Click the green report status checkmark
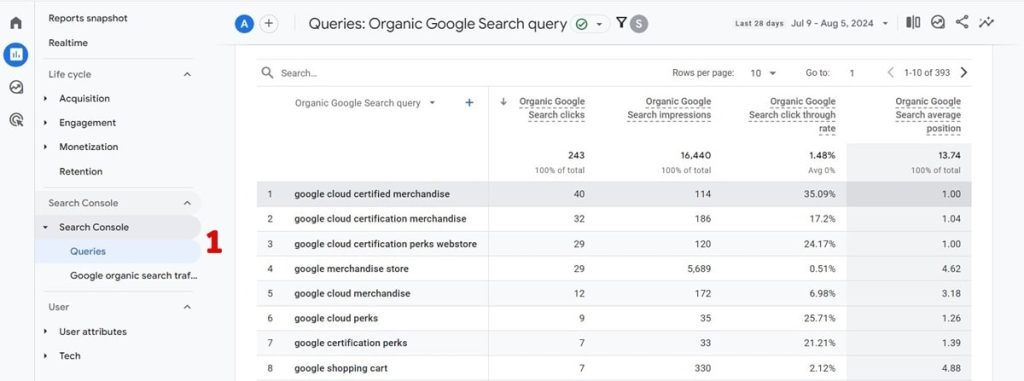The height and width of the screenshot is (381, 1024). tap(581, 24)
